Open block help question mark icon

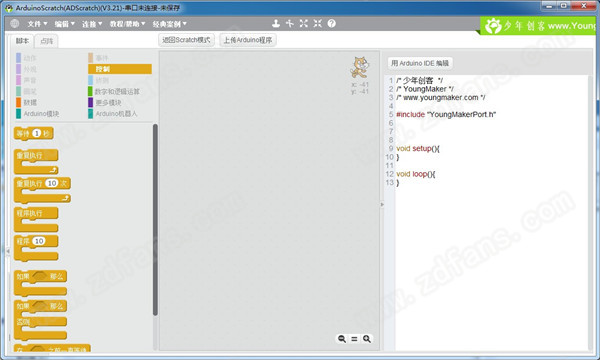(332, 24)
